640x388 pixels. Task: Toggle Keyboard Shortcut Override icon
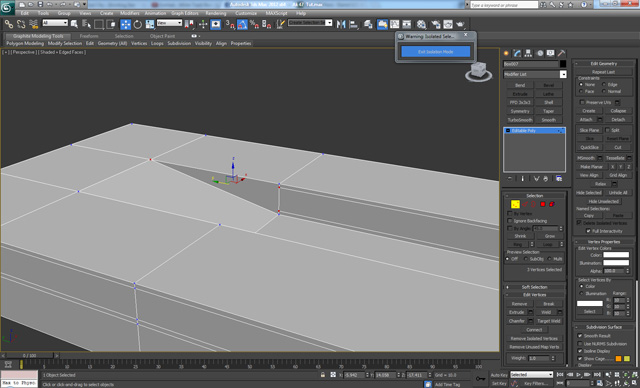(x=216, y=24)
